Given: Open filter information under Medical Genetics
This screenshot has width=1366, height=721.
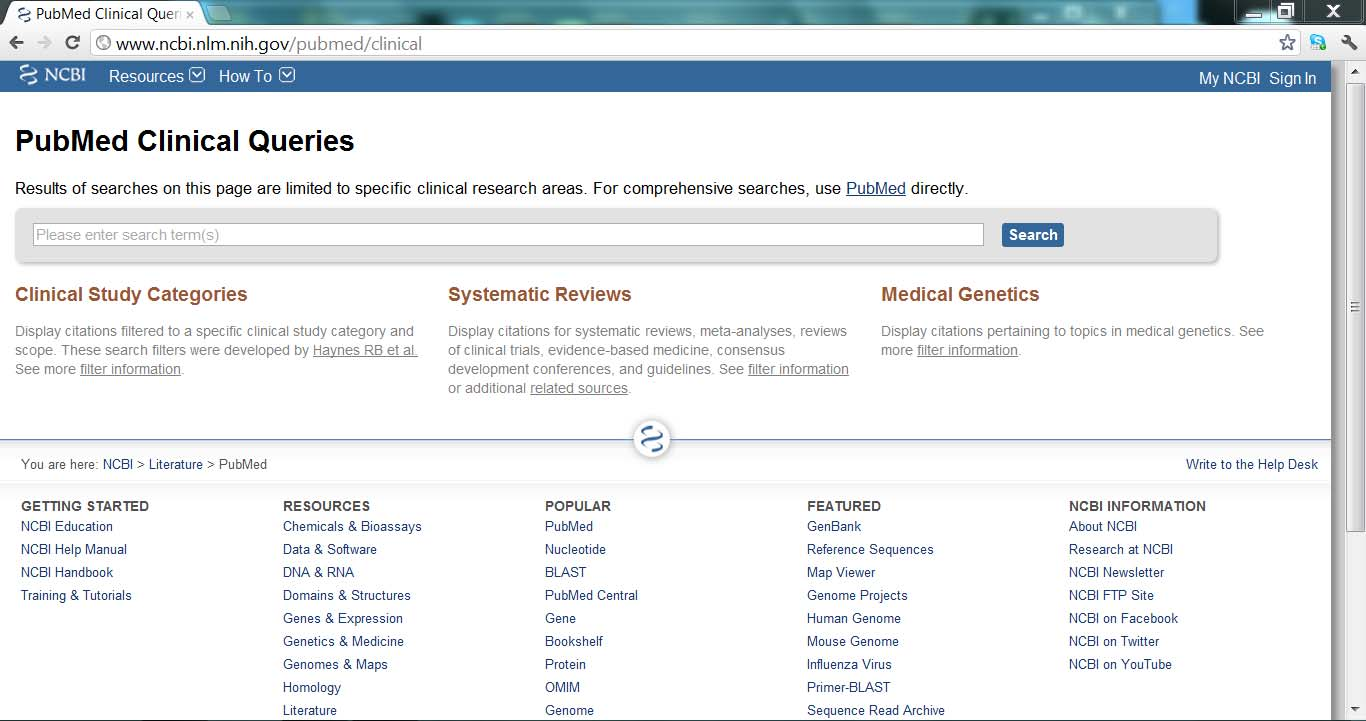Looking at the screenshot, I should click(x=967, y=350).
